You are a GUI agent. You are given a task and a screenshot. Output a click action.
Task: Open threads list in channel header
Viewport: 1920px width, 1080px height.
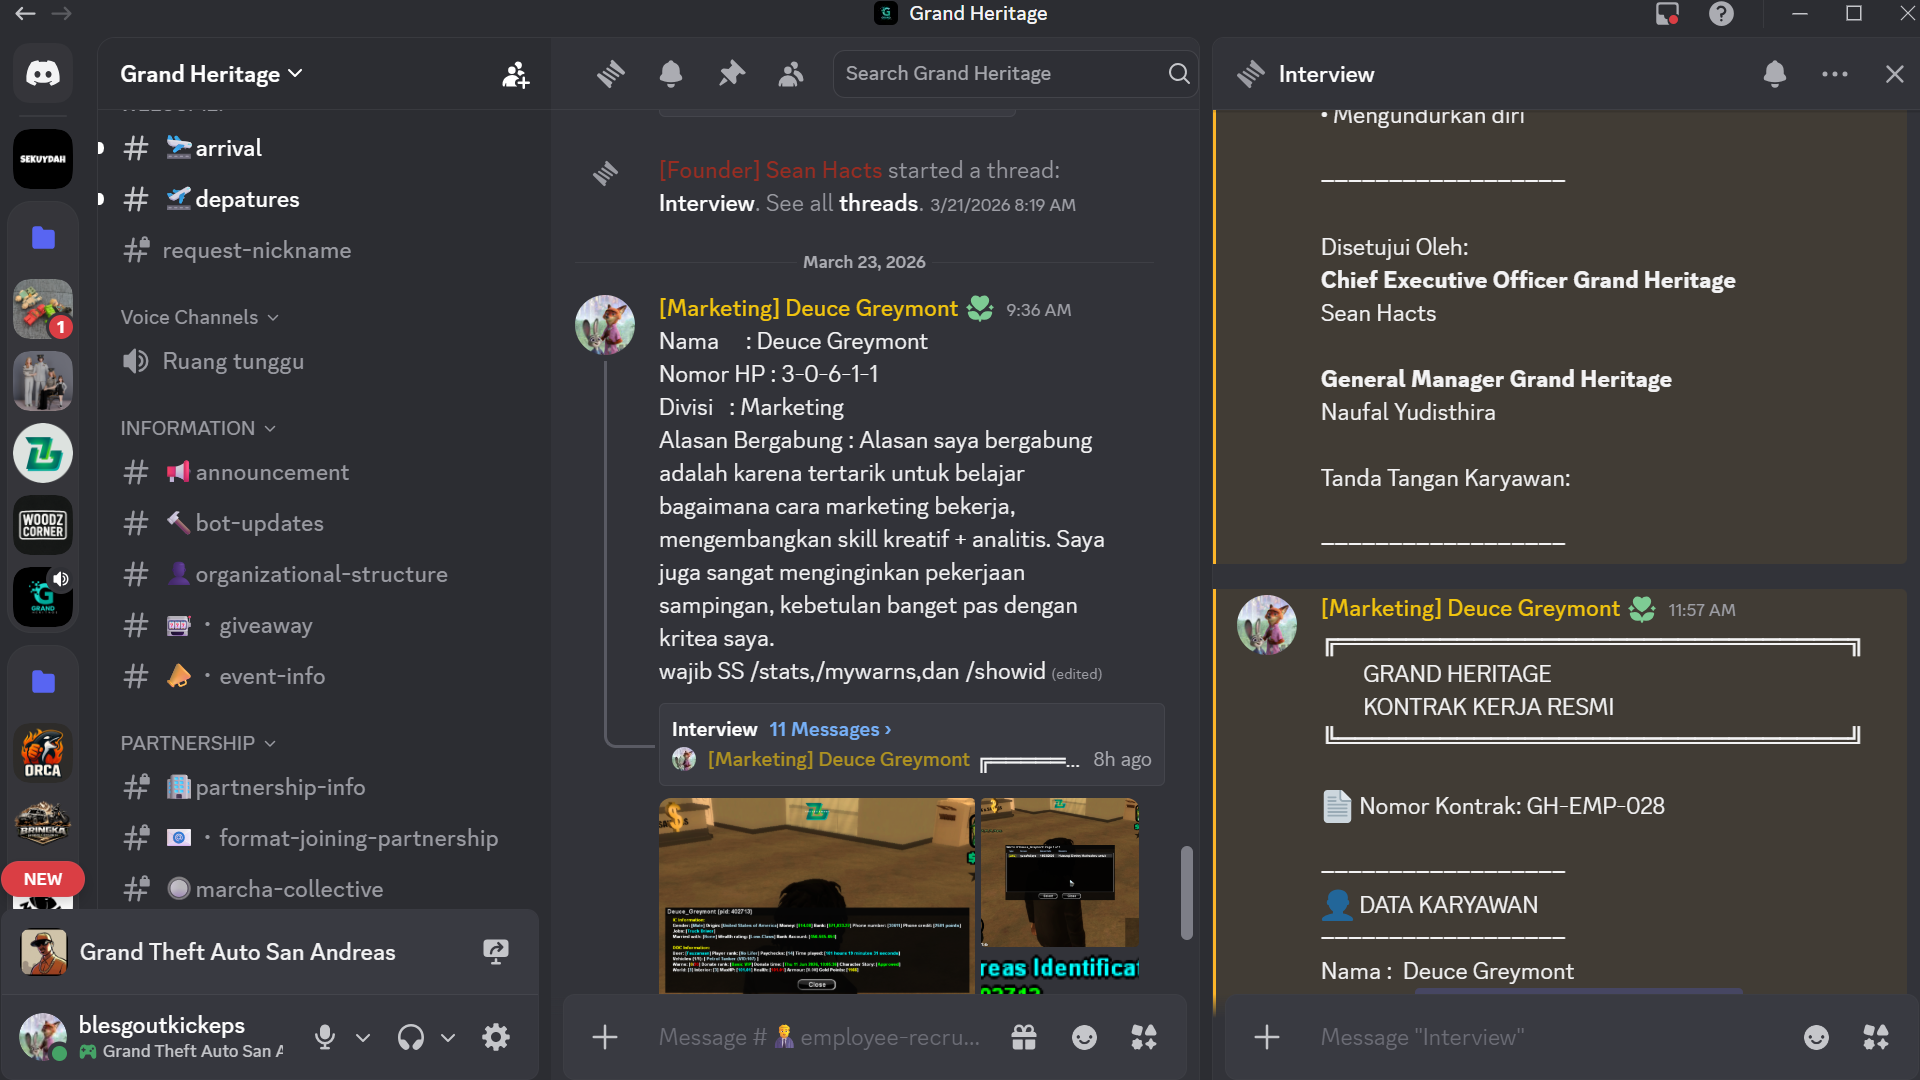(x=611, y=73)
